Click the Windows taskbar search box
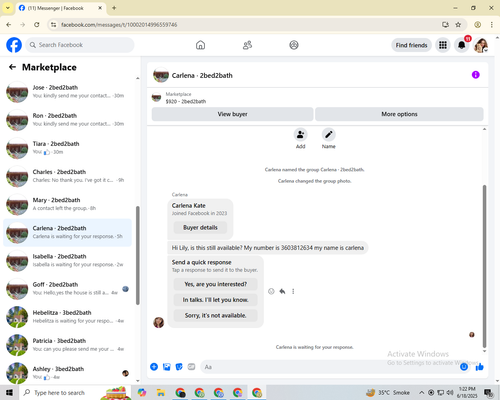The width and height of the screenshot is (500, 400). tap(75, 392)
